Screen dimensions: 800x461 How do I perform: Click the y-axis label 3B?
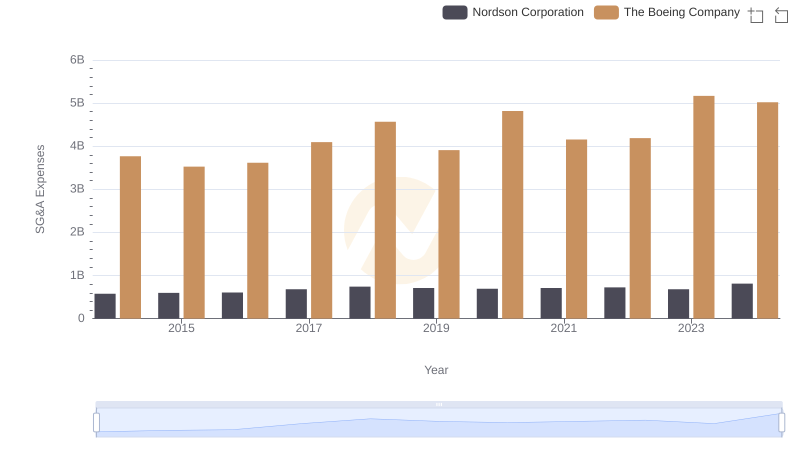[77, 189]
